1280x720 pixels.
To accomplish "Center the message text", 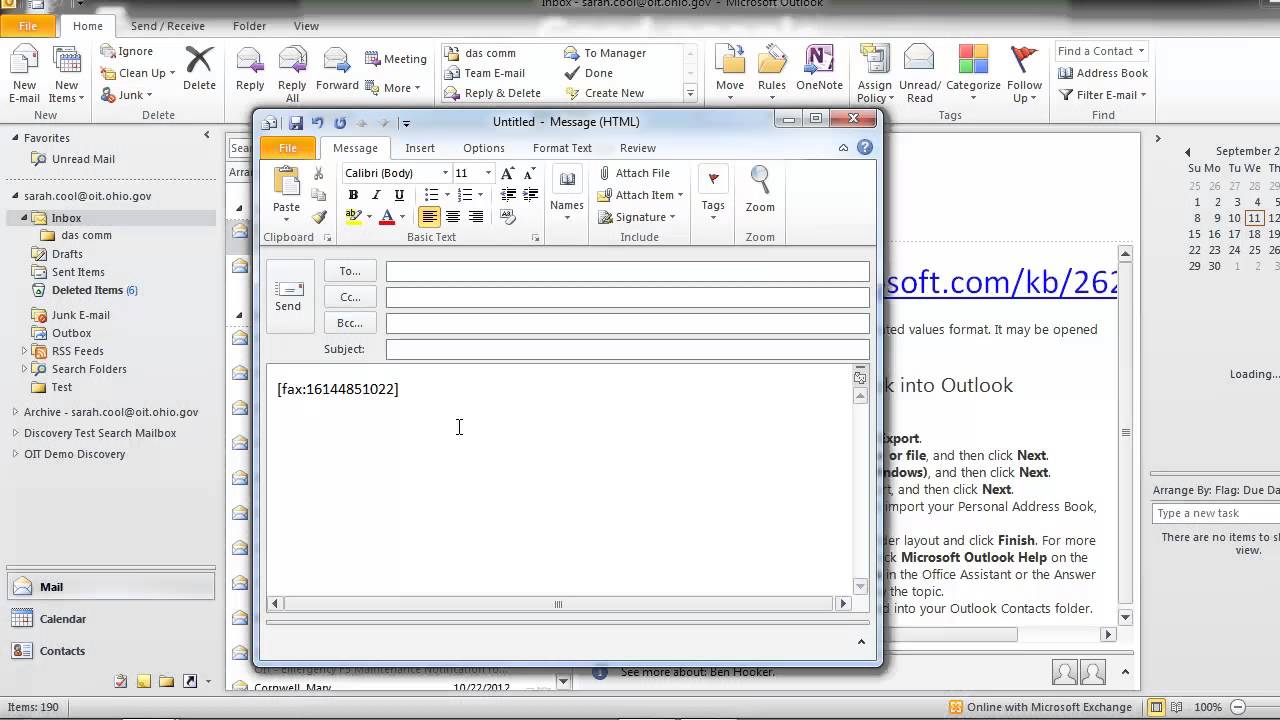I will coord(453,216).
